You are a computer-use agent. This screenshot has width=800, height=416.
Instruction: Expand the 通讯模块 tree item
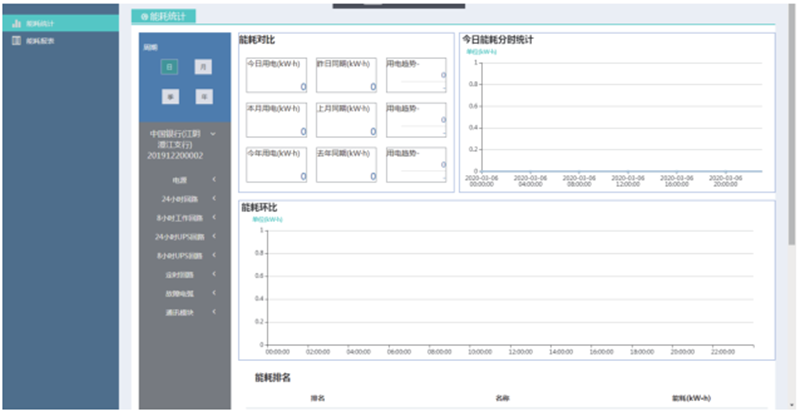click(x=214, y=313)
